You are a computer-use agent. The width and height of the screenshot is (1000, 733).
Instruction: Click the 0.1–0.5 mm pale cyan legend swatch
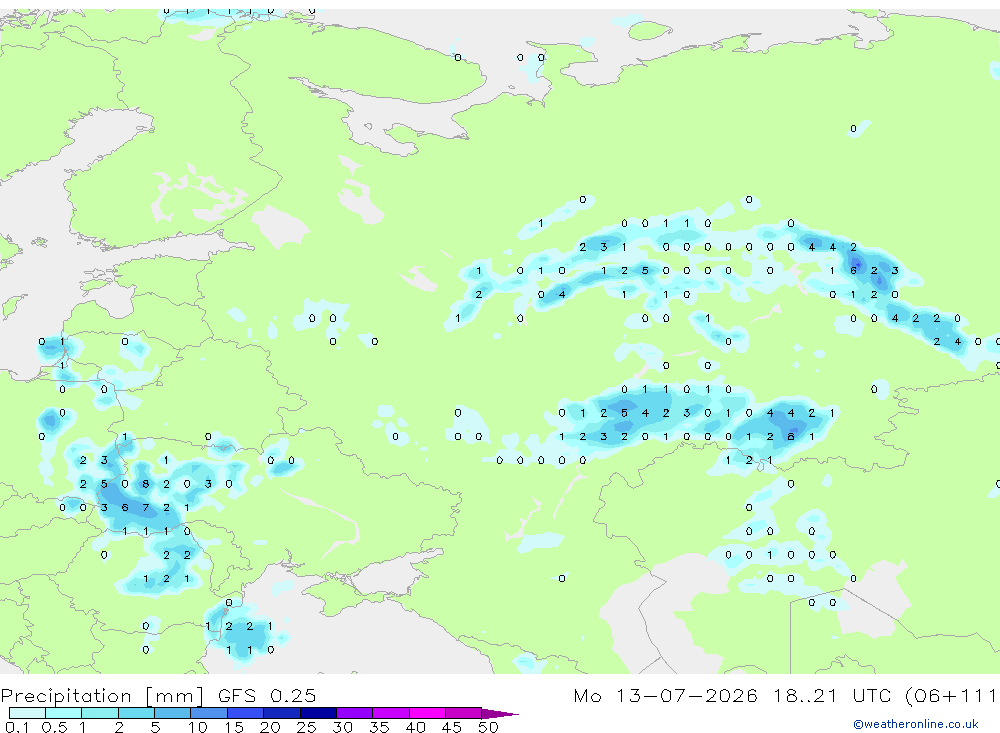point(27,713)
